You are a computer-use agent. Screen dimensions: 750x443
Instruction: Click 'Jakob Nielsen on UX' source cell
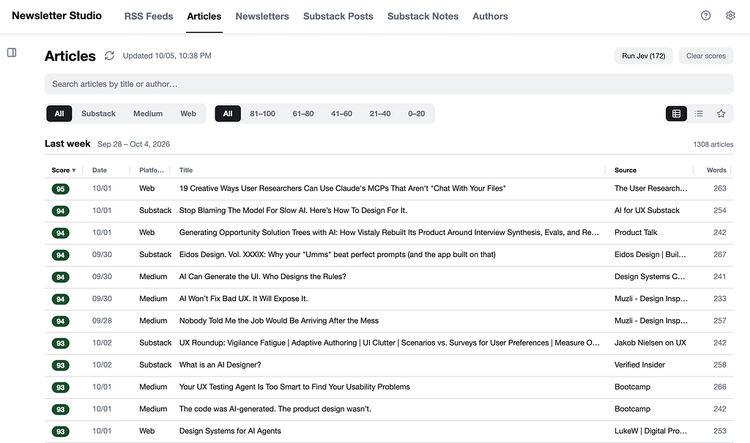650,343
